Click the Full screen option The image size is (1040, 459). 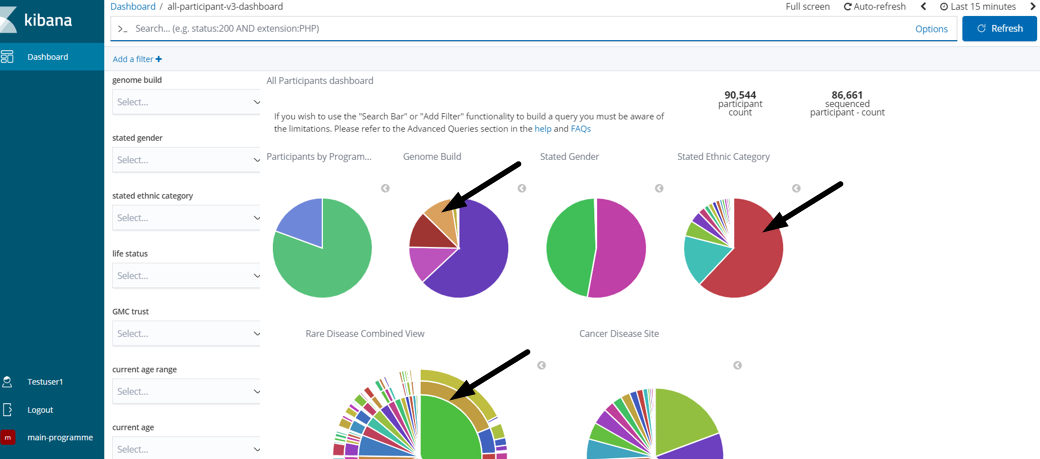[807, 7]
